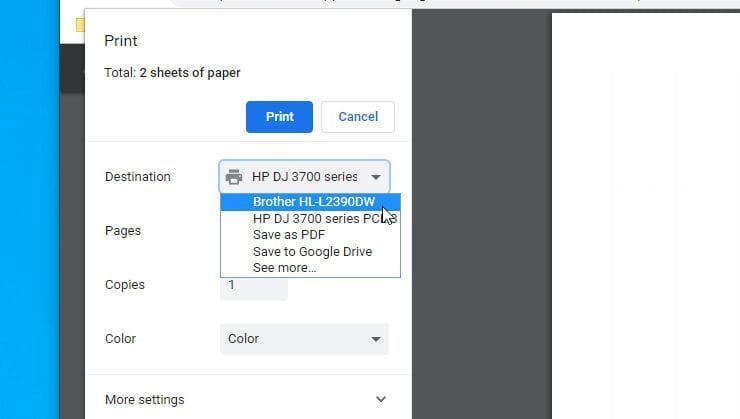Click the printer icon in Destination field
Screen dimensions: 740x419
point(234,177)
